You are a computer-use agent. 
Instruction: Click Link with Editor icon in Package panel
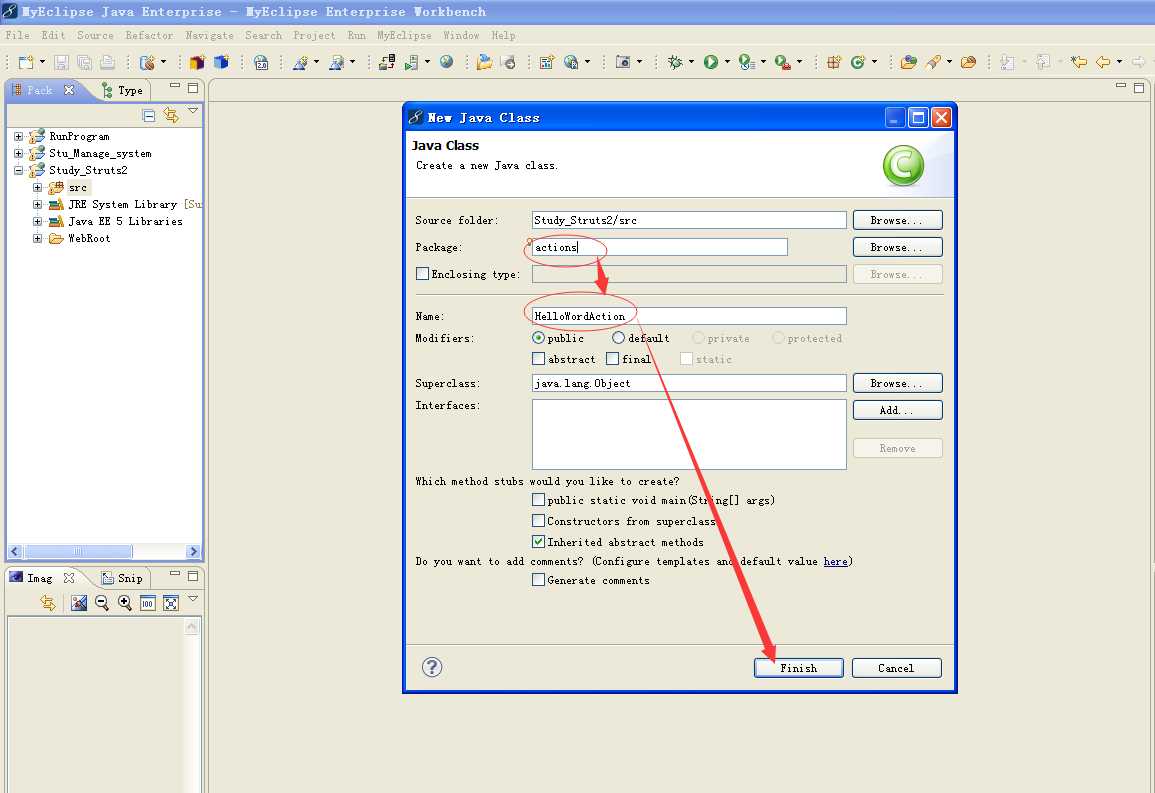[x=171, y=116]
